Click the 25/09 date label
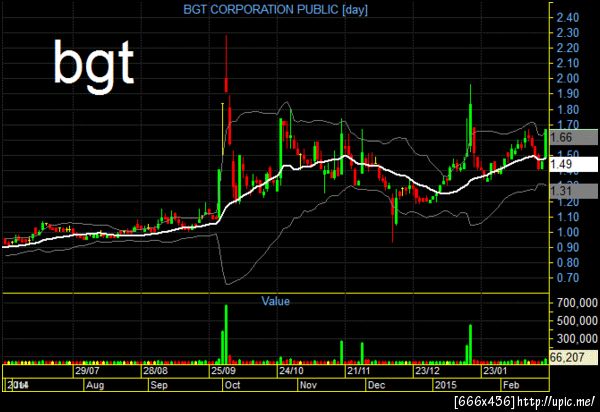Viewport: 600px width, 412px height. (x=223, y=371)
